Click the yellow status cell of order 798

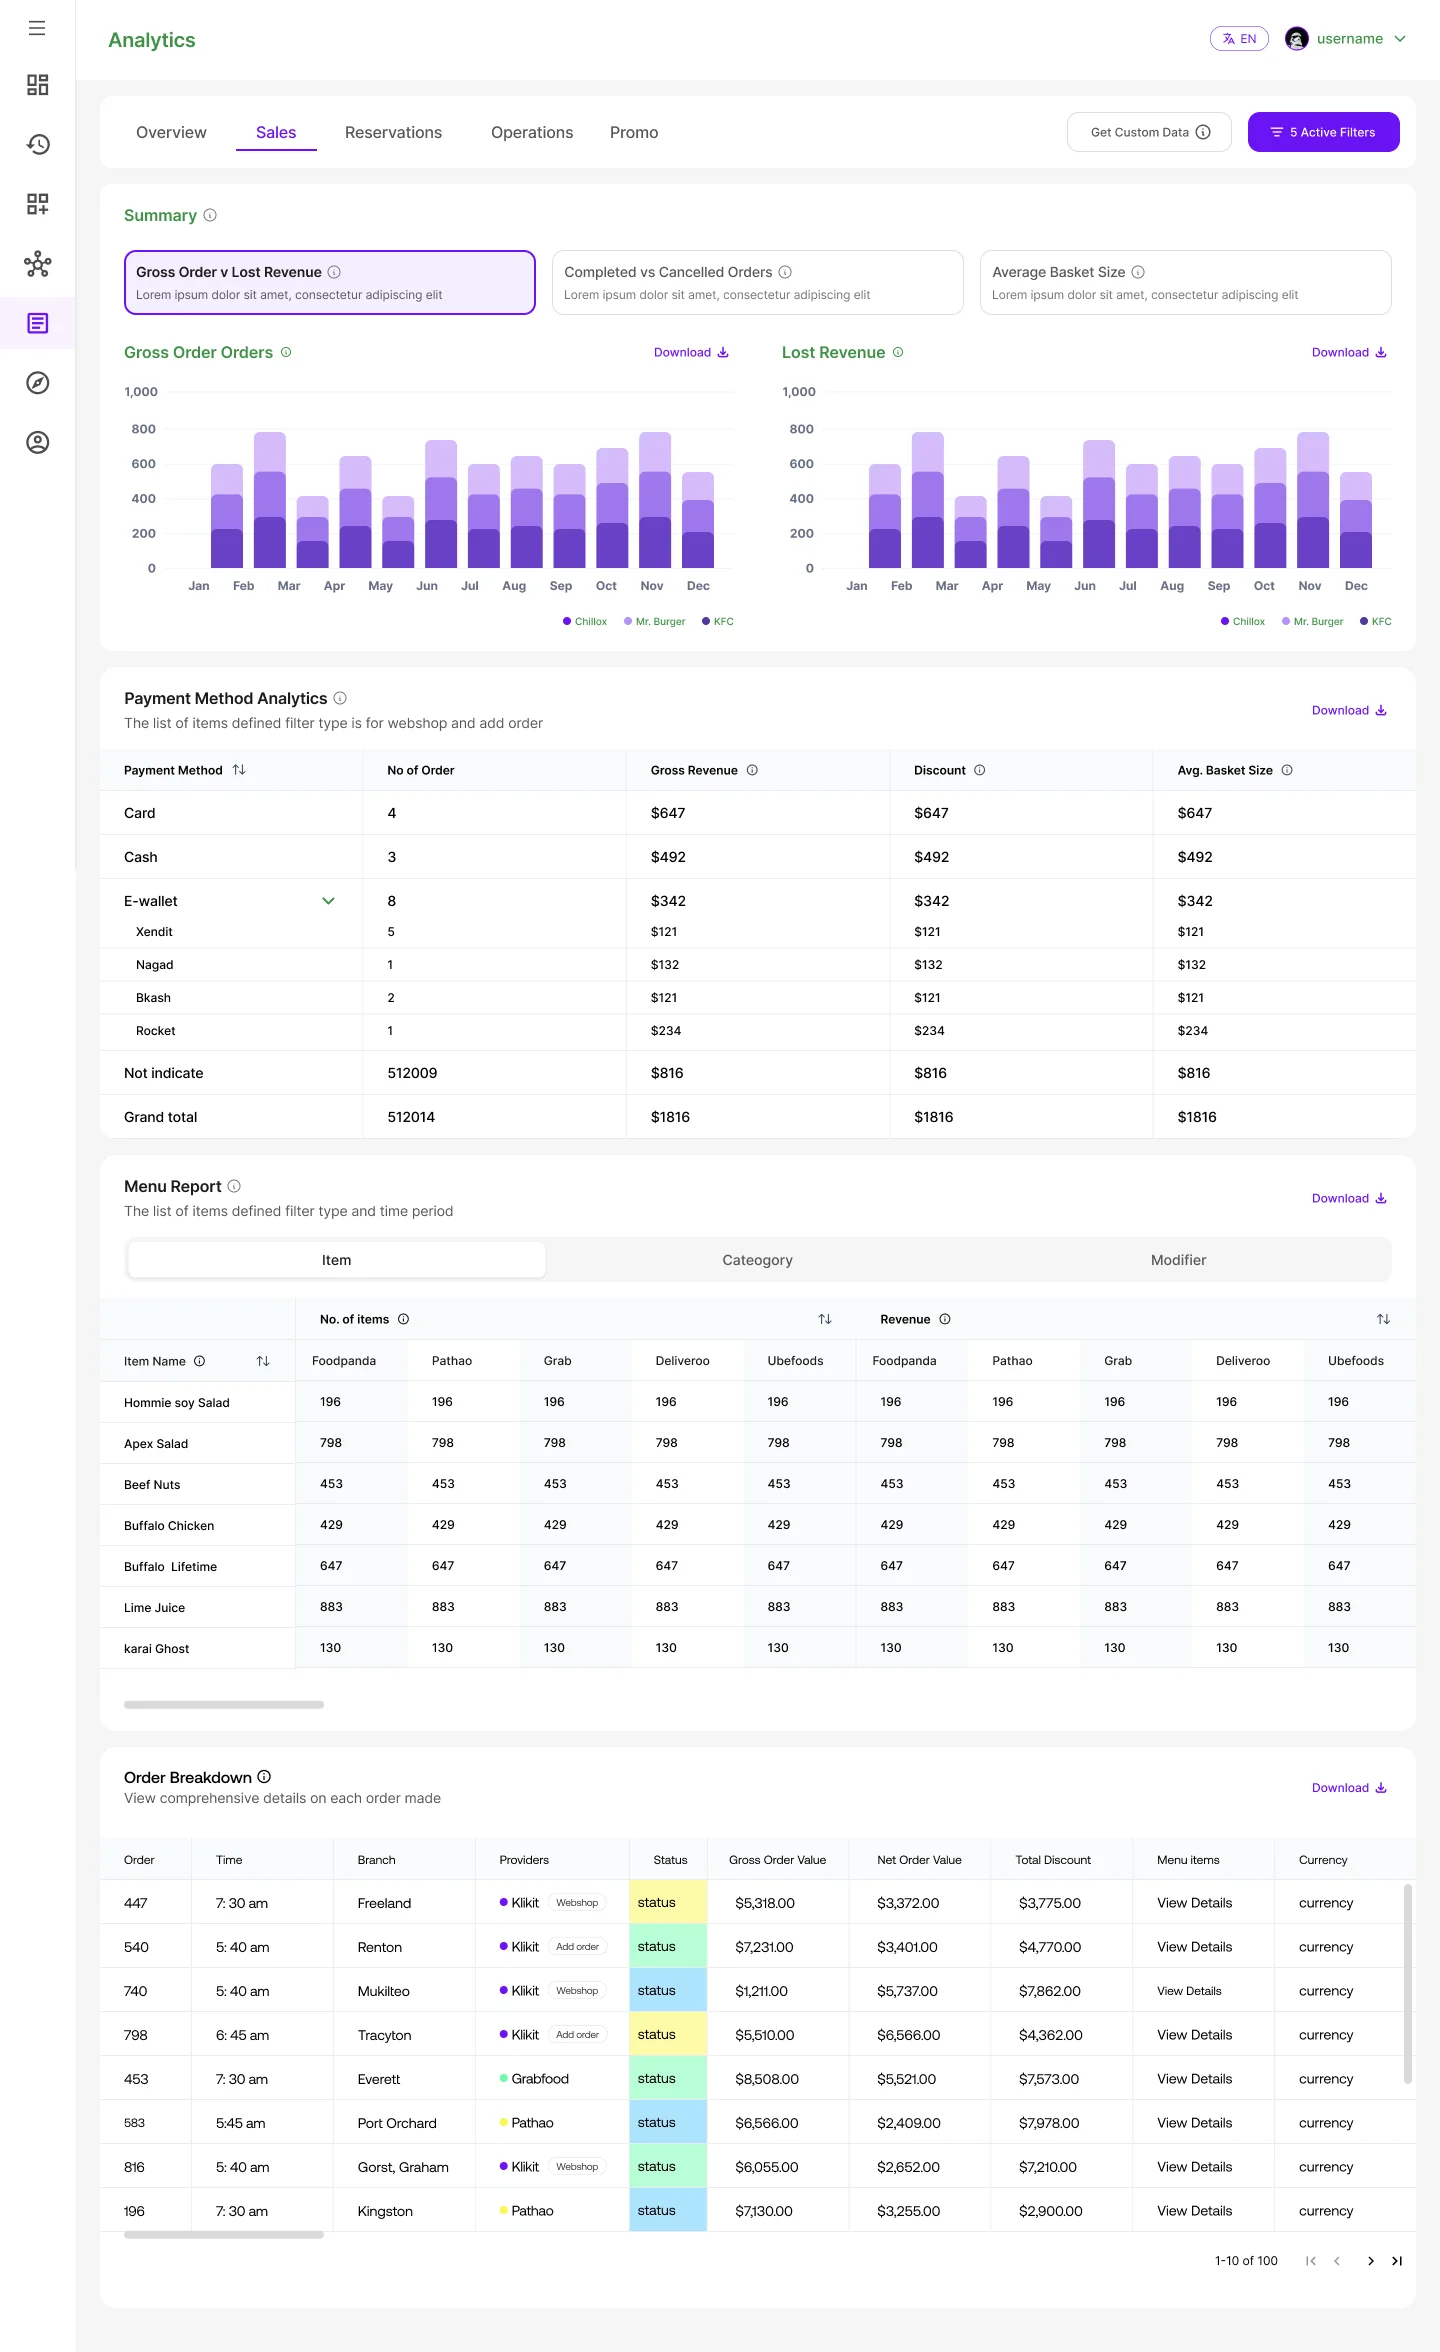[x=668, y=2035]
